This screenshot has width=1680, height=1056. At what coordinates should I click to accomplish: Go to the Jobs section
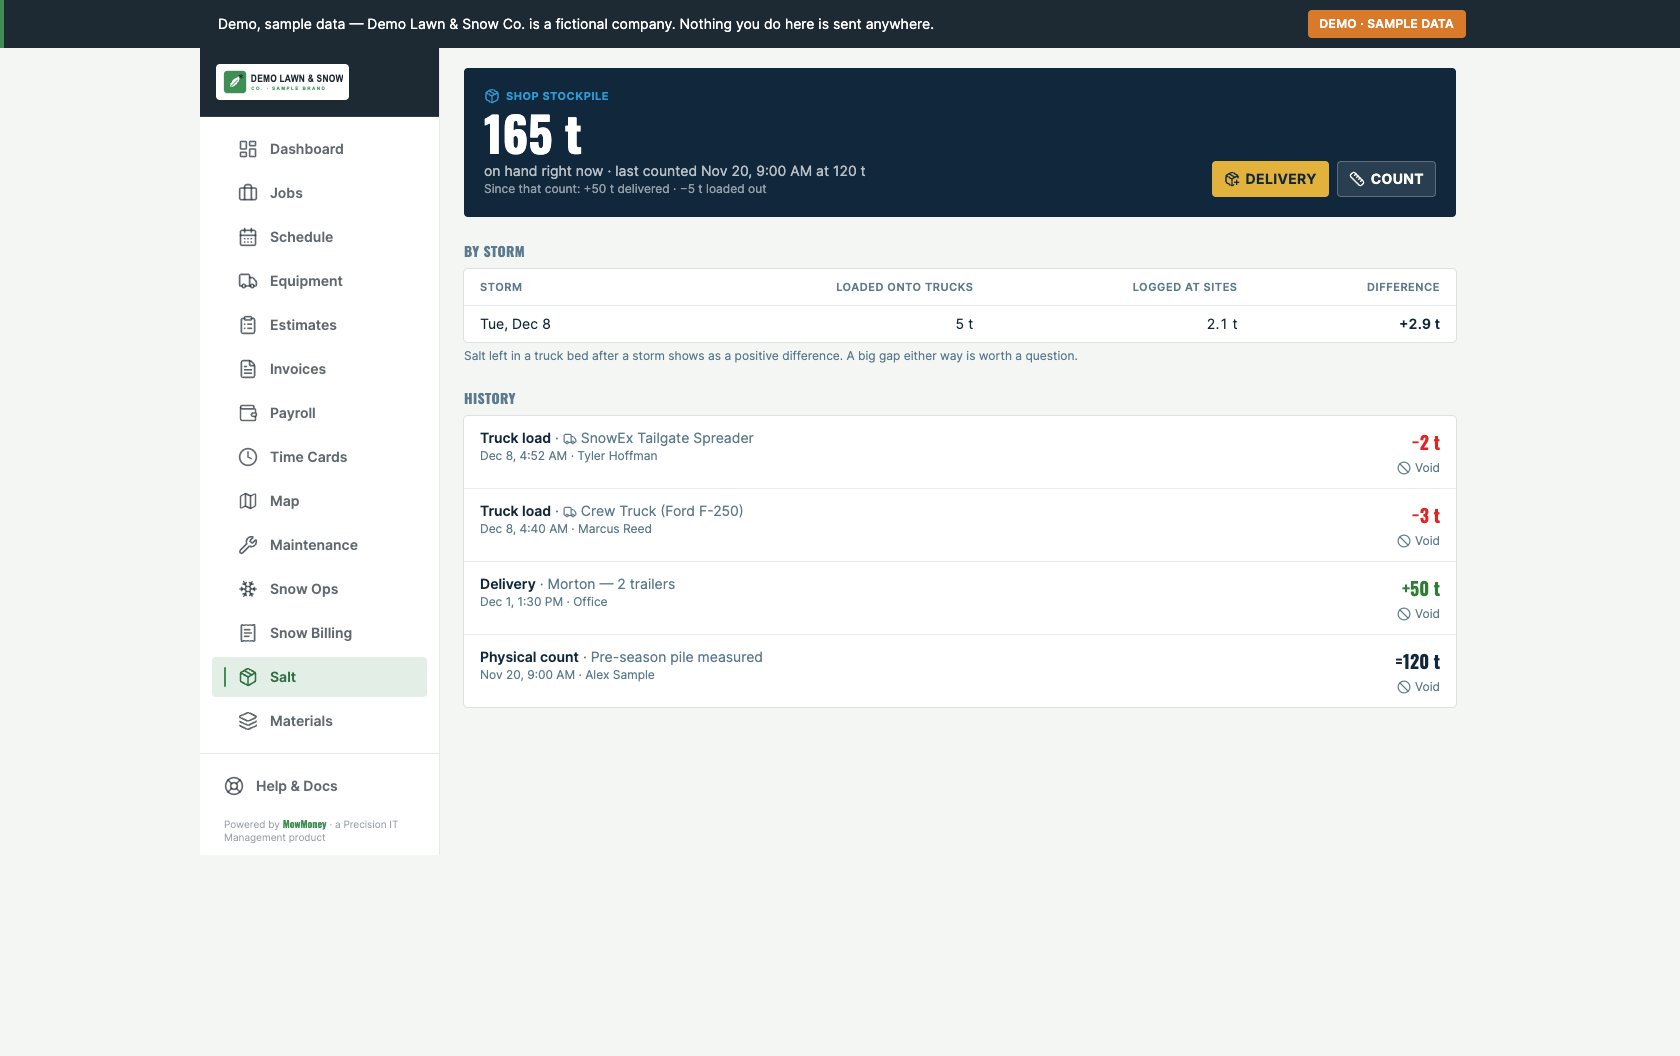319,193
